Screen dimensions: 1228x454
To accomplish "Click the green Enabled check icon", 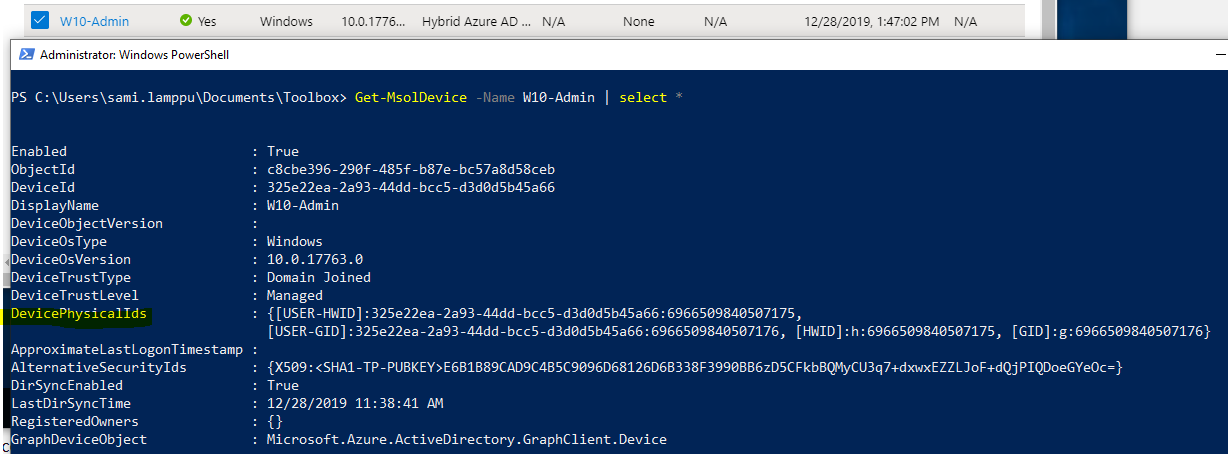I will click(x=186, y=21).
